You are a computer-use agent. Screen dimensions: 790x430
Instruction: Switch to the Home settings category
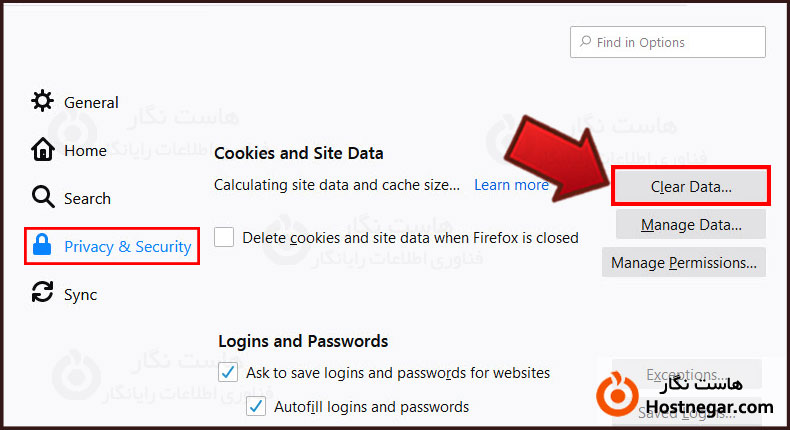tap(85, 150)
